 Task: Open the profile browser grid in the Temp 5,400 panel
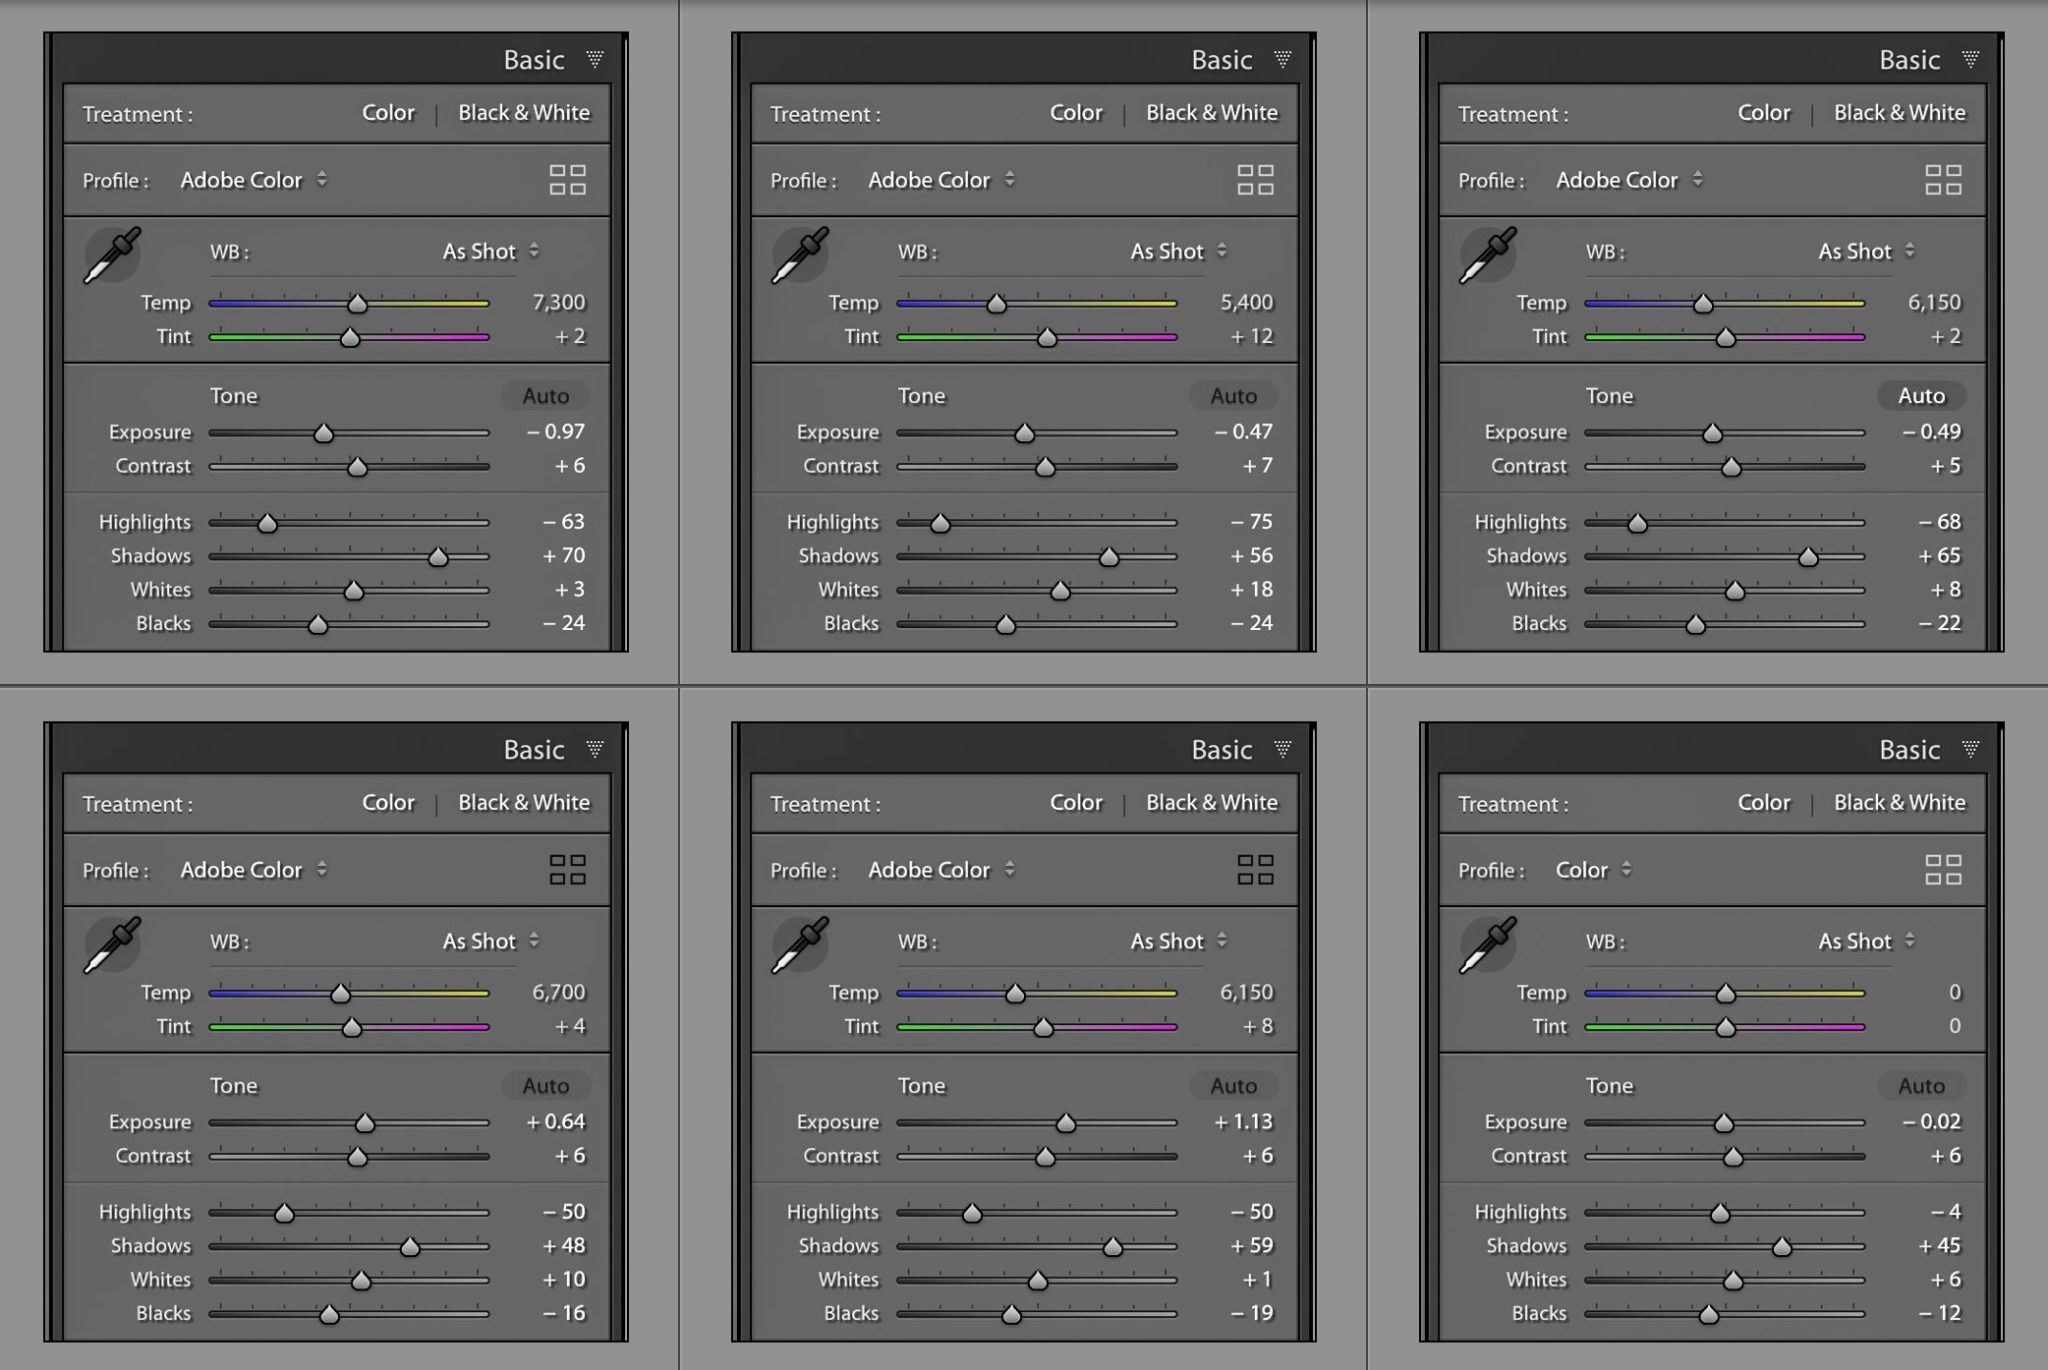(1255, 180)
